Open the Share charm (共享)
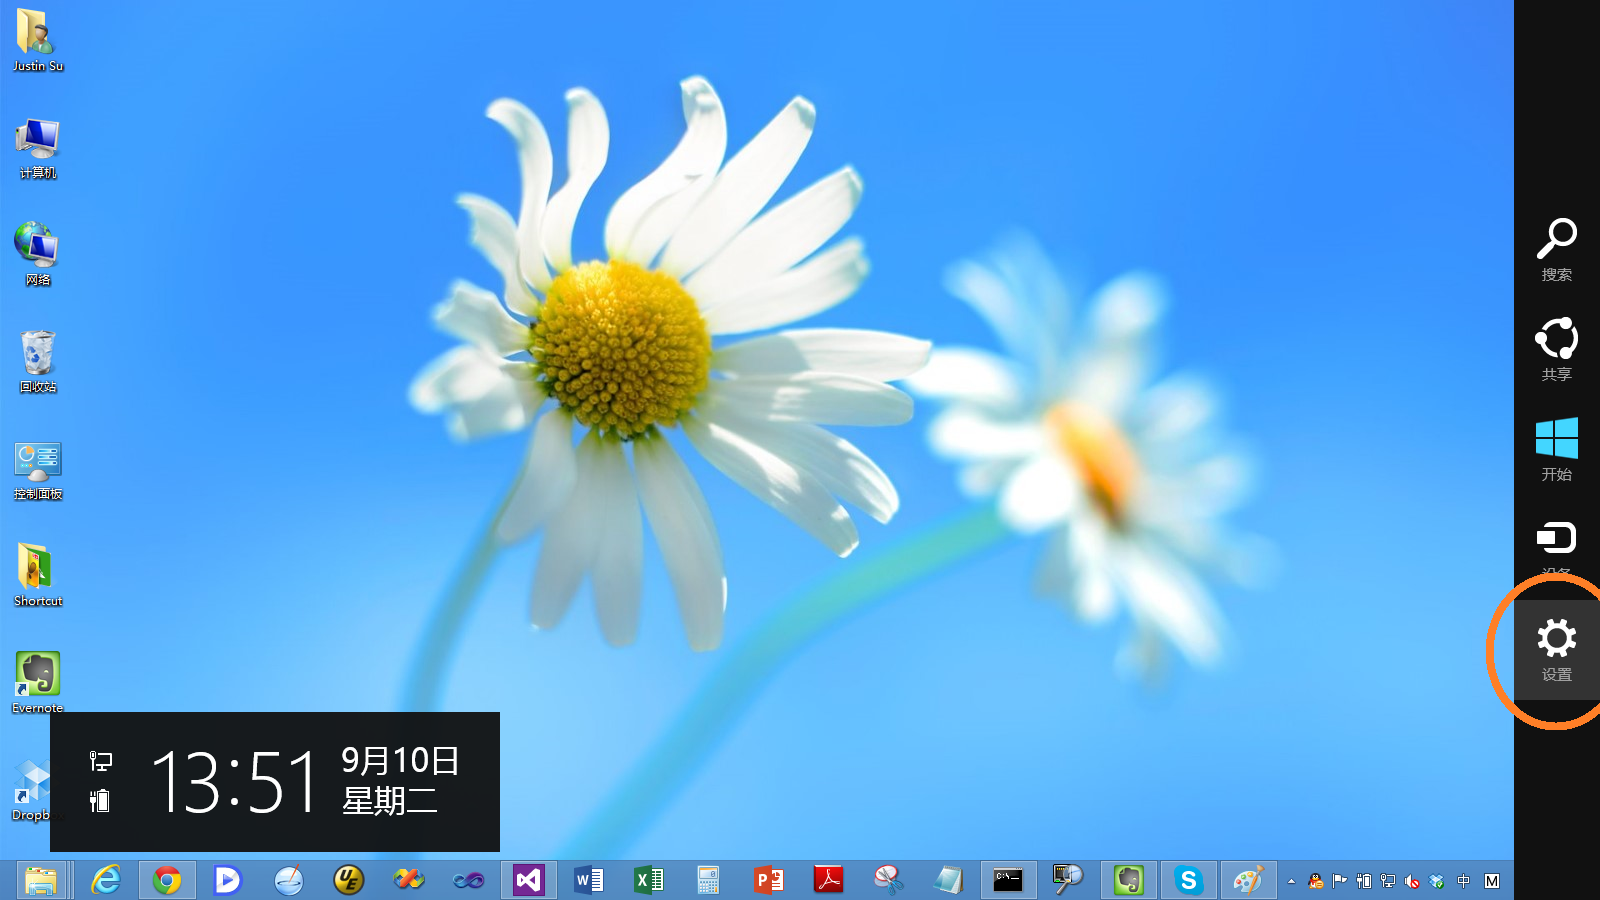This screenshot has width=1600, height=900. click(x=1556, y=349)
